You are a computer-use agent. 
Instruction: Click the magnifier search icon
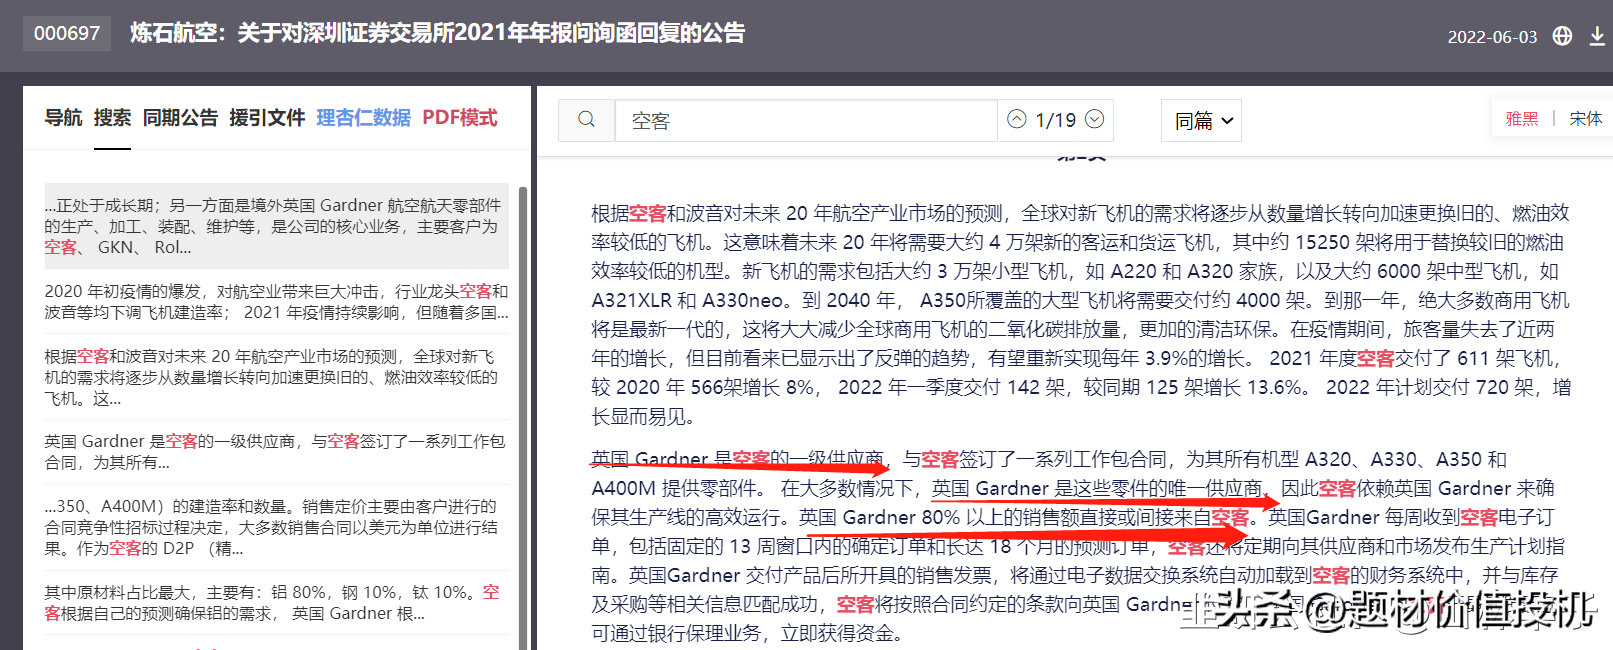(587, 120)
